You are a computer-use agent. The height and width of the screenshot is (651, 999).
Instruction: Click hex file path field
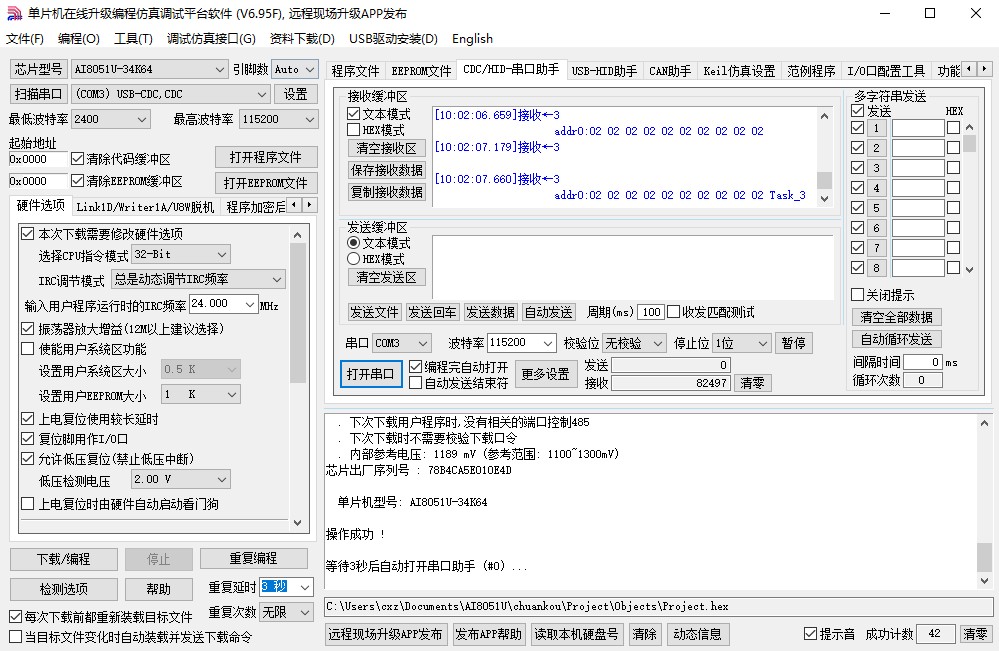click(x=659, y=606)
